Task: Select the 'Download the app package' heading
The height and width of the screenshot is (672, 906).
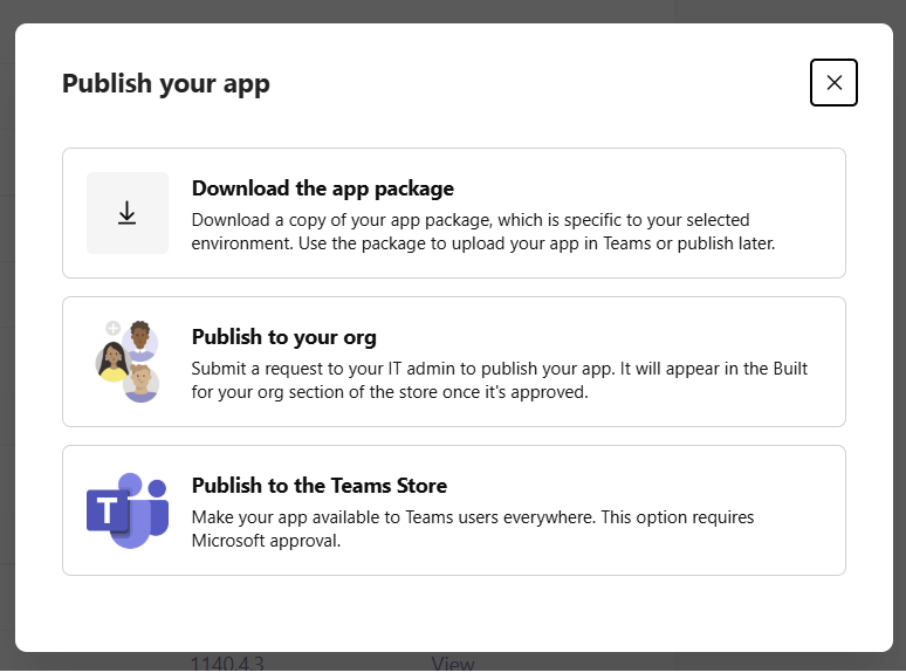Action: point(322,188)
